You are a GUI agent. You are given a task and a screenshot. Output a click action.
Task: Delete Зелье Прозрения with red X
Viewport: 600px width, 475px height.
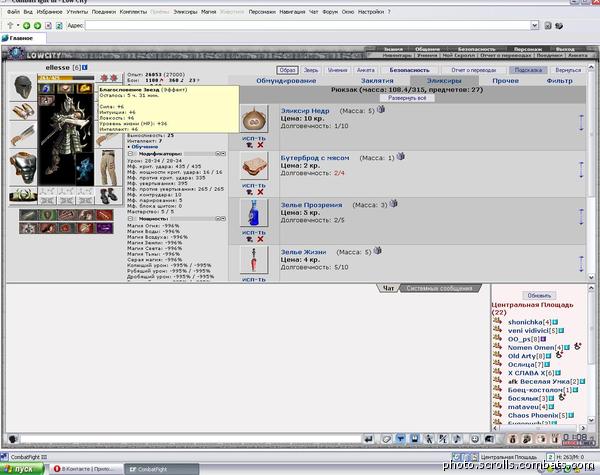260,239
